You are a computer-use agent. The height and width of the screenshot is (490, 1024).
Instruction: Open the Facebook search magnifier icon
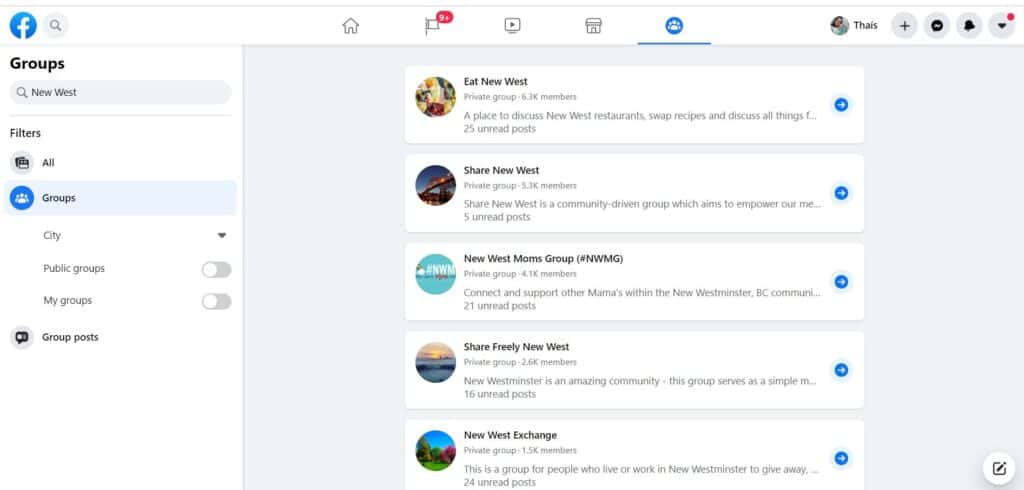pos(56,25)
